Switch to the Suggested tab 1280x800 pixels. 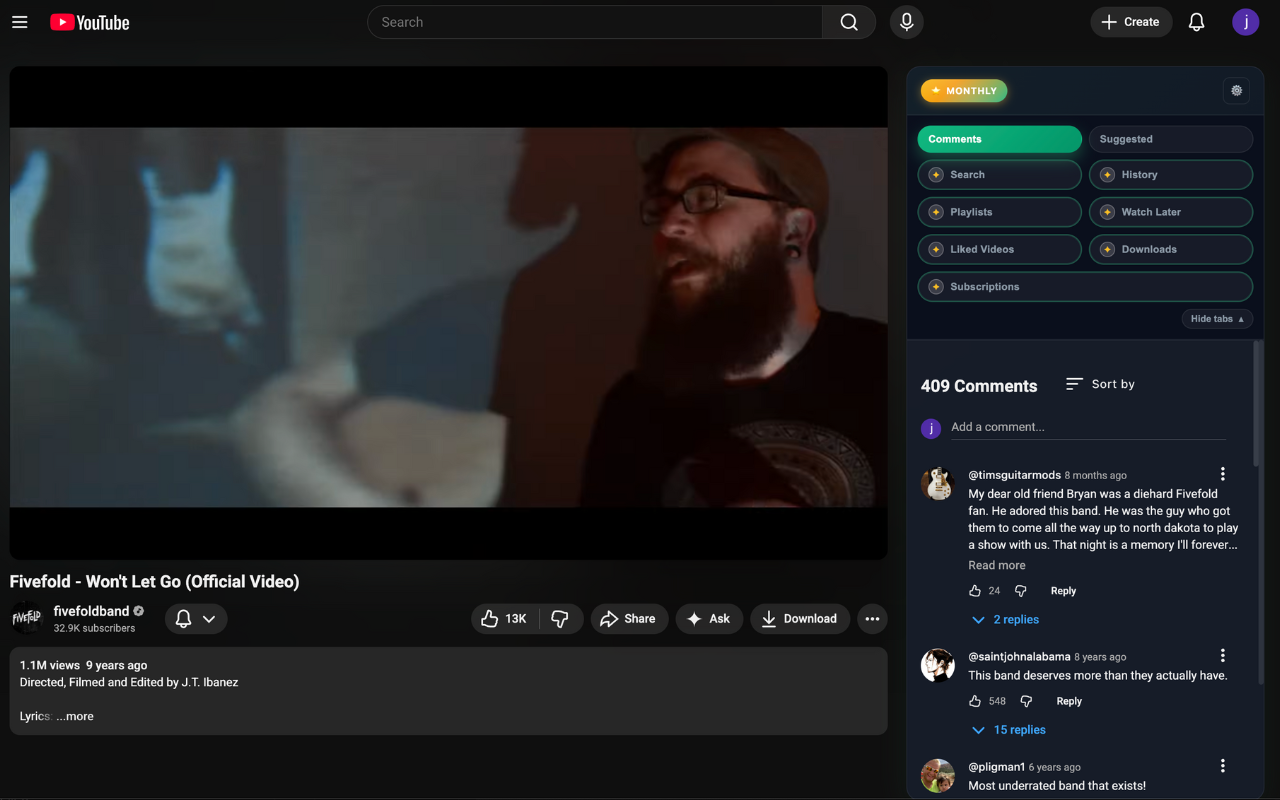(1171, 139)
